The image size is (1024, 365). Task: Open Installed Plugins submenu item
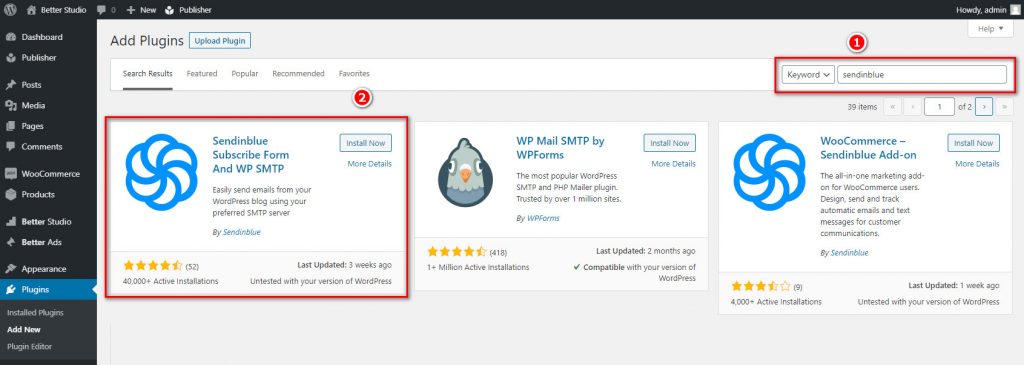pyautogui.click(x=35, y=313)
